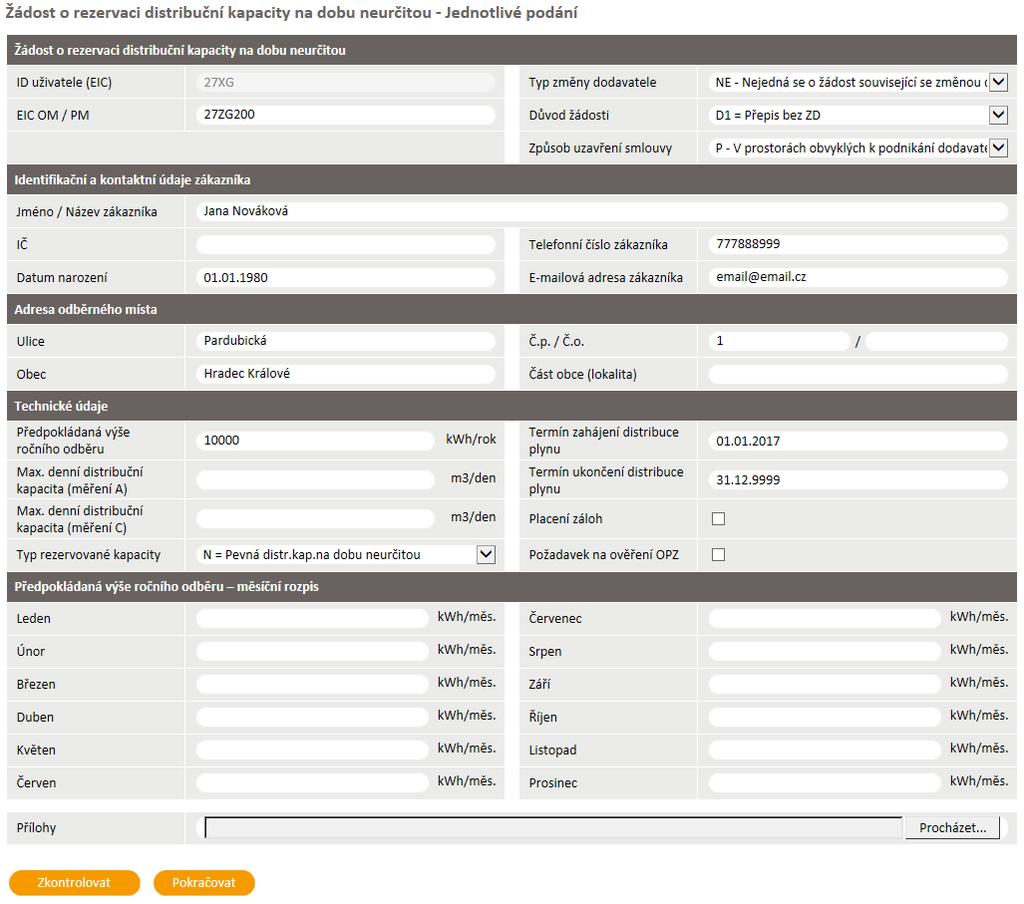Focus the empty Č.o. field after slash
The image size is (1024, 904).
click(x=936, y=340)
